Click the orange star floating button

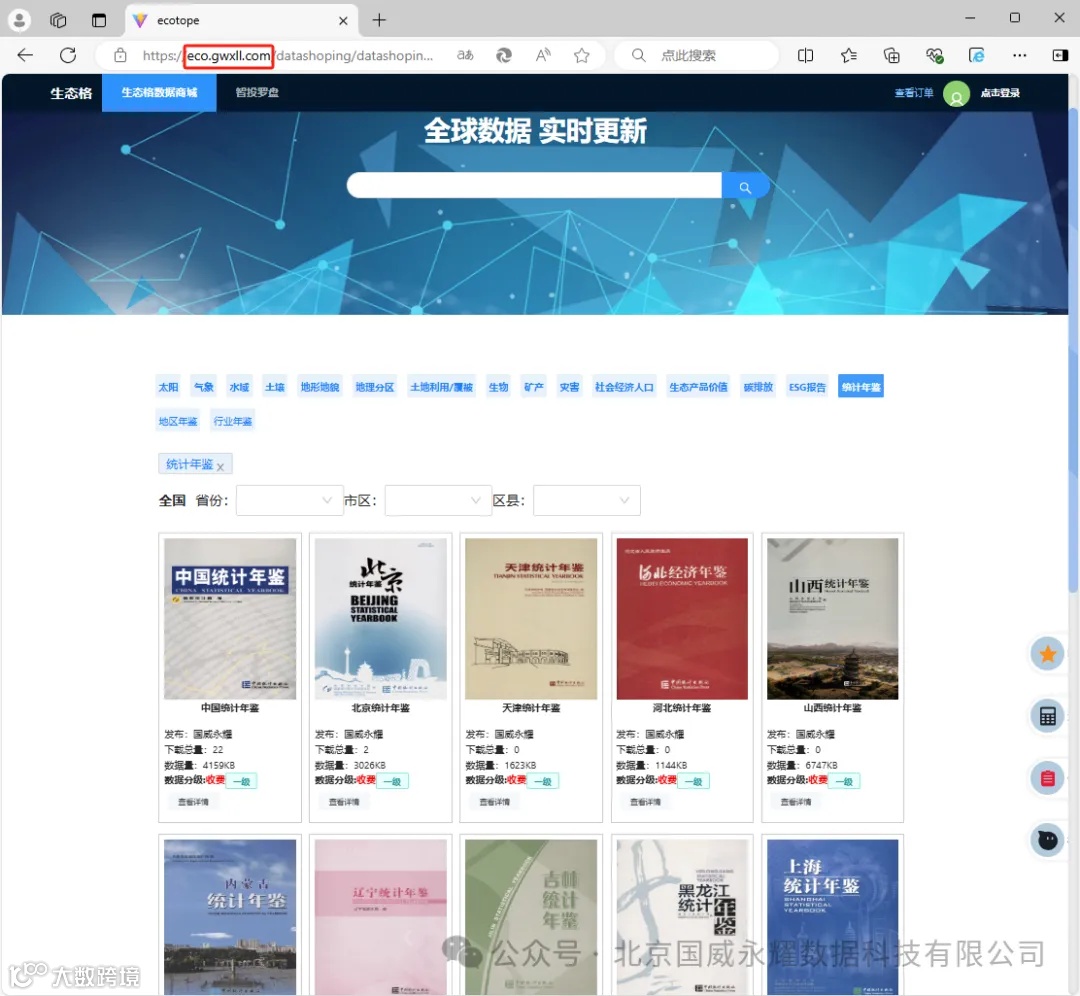tap(1048, 654)
